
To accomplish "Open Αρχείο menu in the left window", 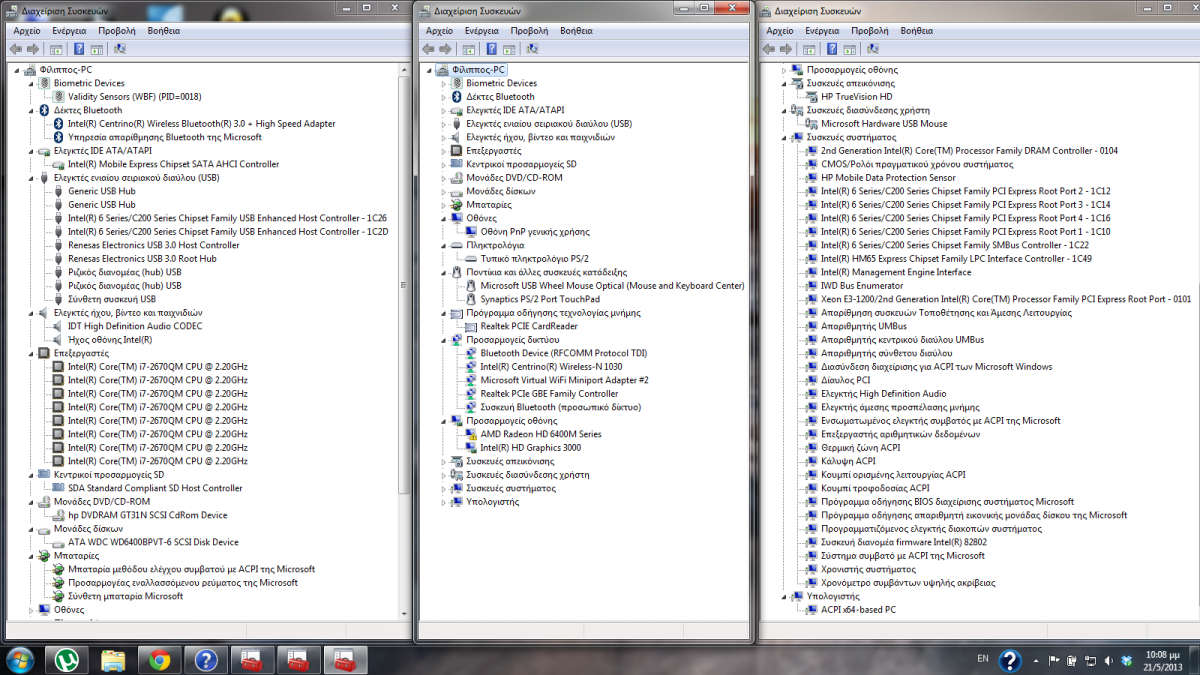I will (26, 31).
